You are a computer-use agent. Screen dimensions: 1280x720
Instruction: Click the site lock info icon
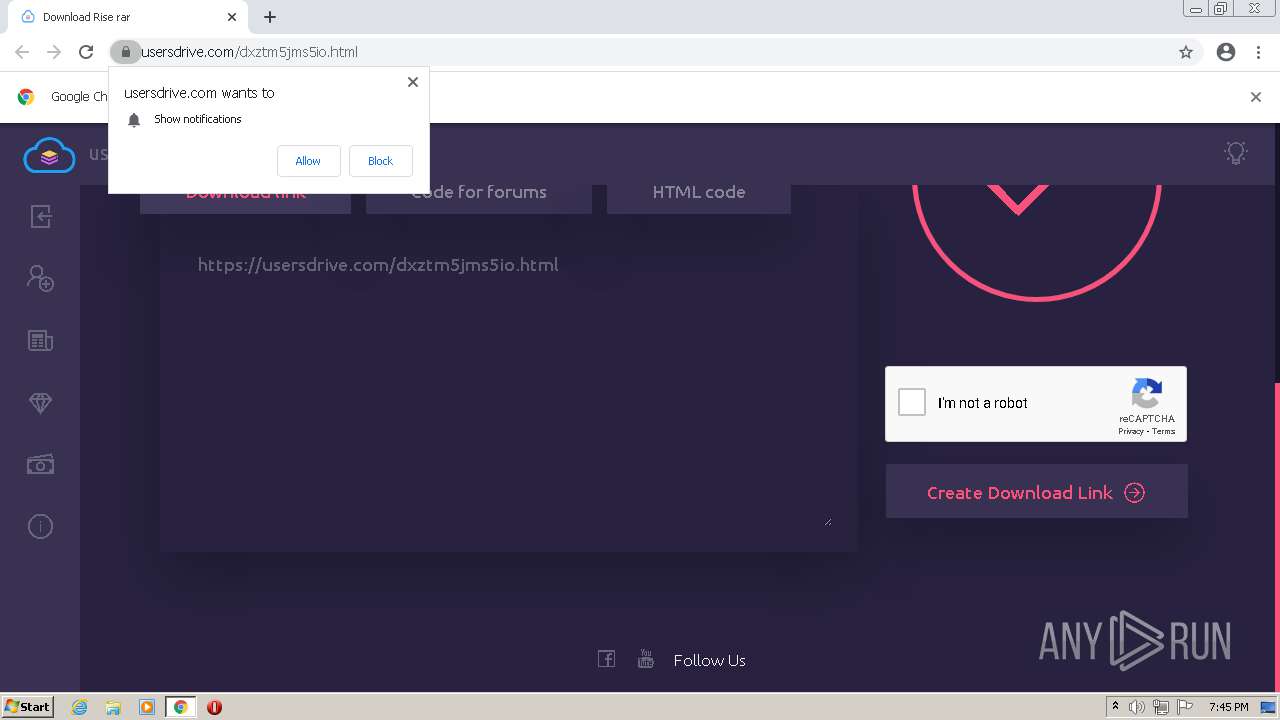pyautogui.click(x=125, y=52)
